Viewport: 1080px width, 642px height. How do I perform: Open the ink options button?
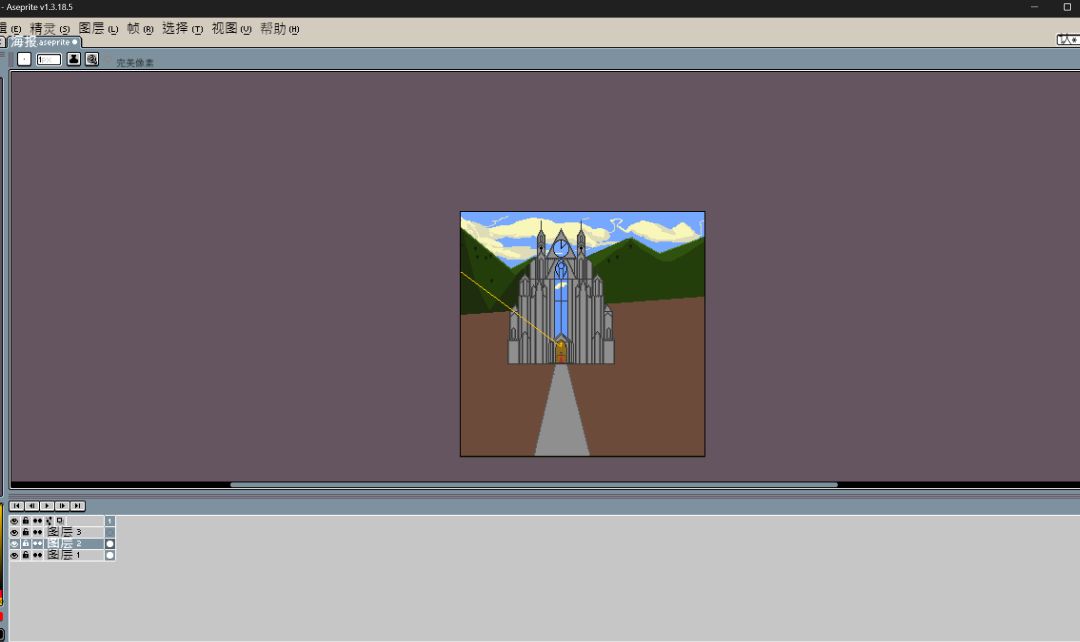tap(73, 59)
